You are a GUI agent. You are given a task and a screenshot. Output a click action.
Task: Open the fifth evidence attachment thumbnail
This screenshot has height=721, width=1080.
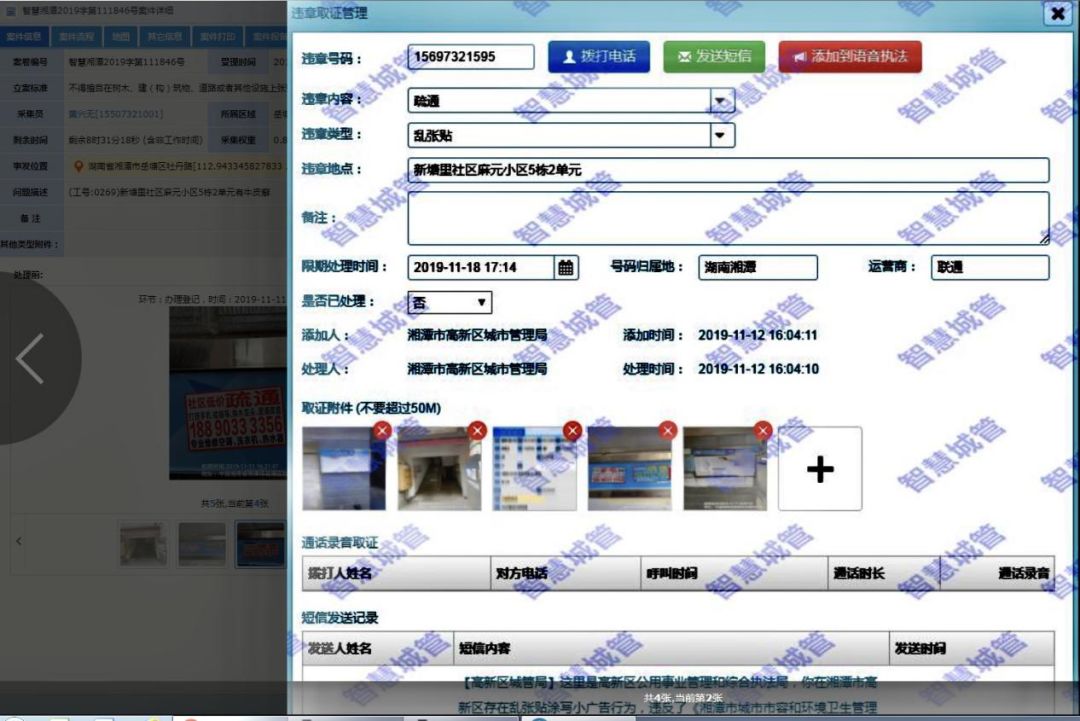click(724, 469)
